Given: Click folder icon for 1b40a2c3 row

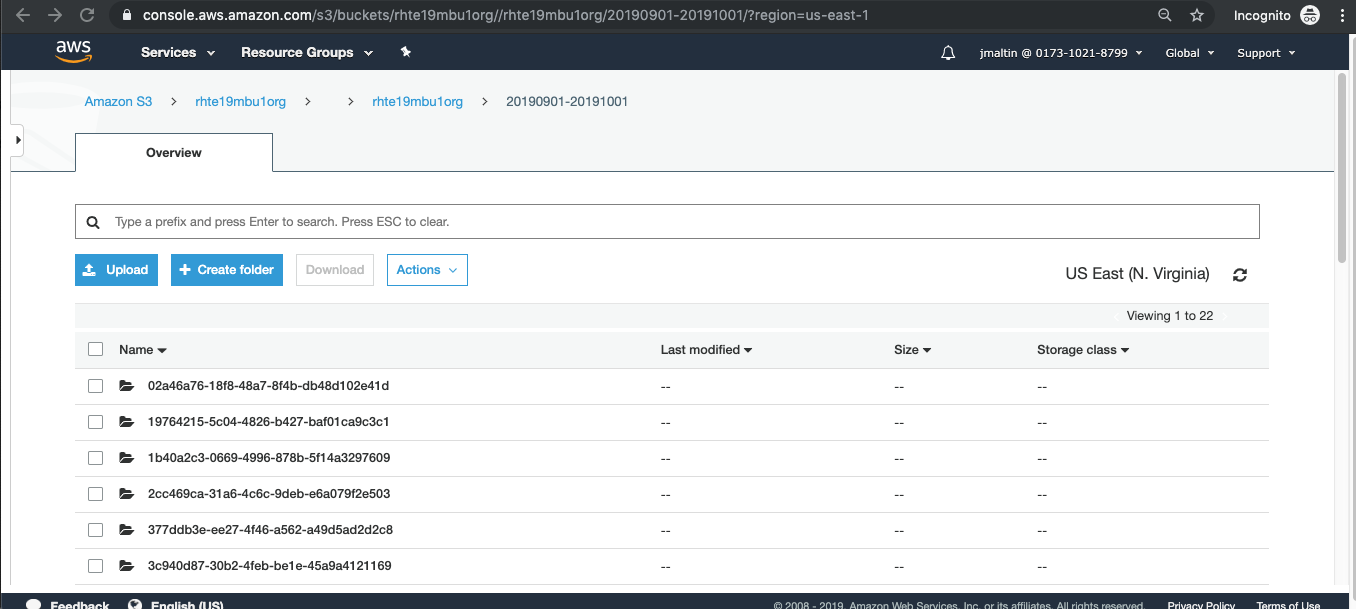Looking at the screenshot, I should tap(126, 458).
